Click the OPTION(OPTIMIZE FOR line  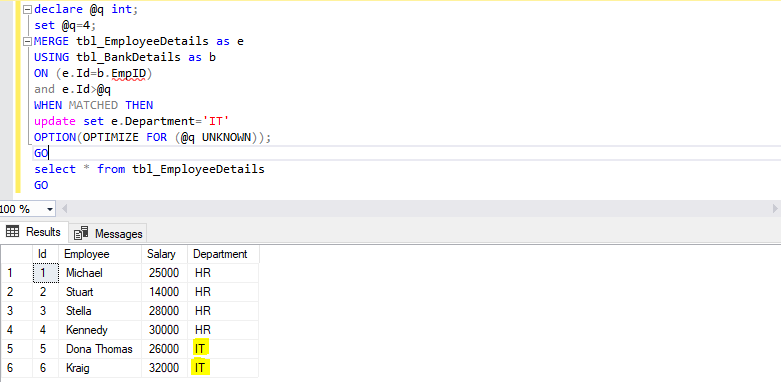pyautogui.click(x=152, y=137)
